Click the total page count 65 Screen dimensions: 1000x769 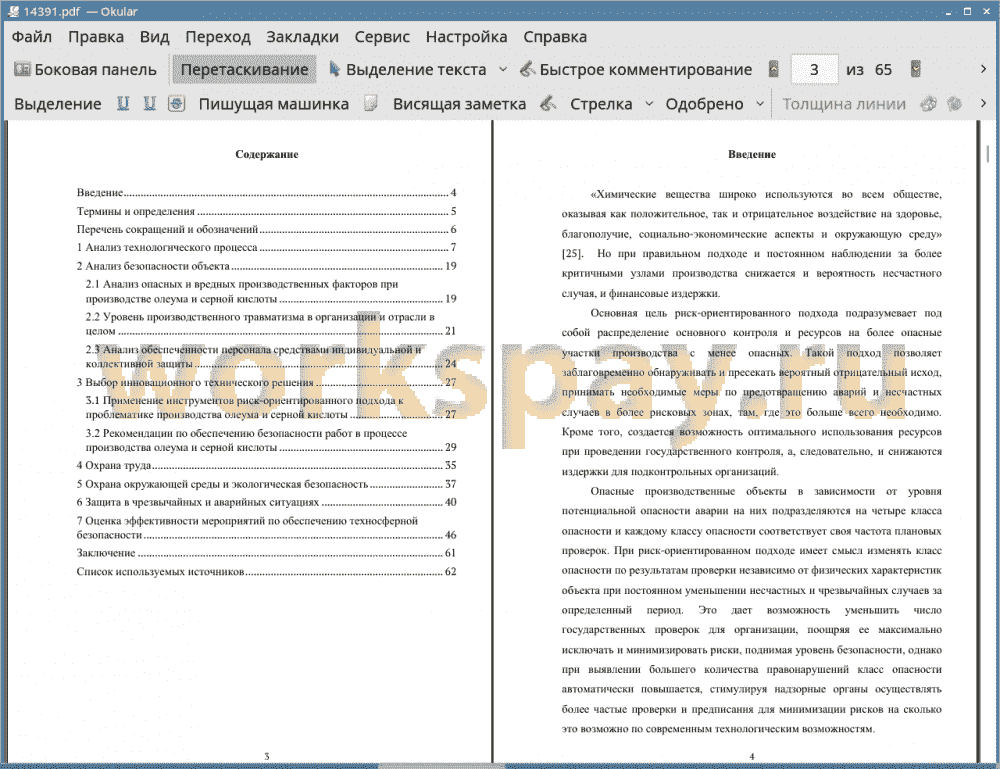tap(883, 69)
